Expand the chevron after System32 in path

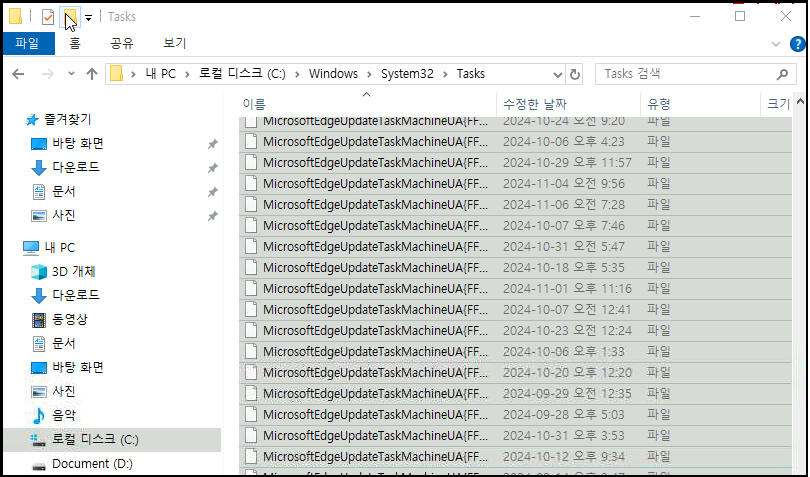[445, 74]
